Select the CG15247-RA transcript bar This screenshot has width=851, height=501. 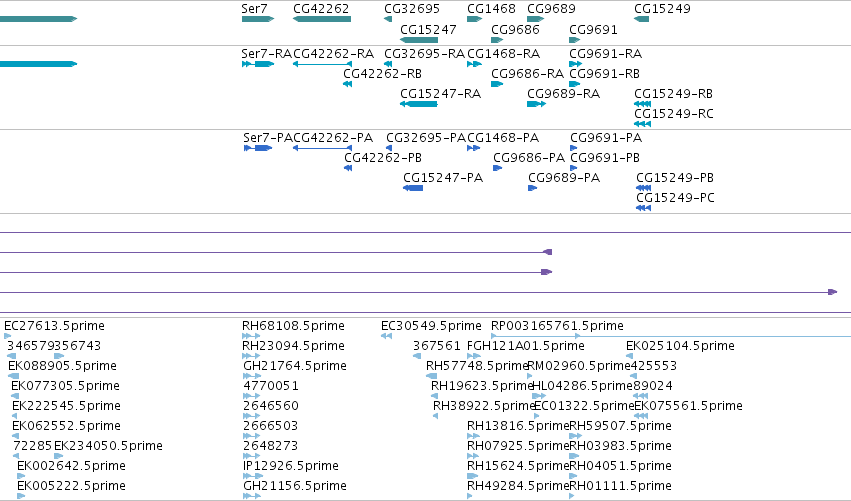[x=418, y=104]
